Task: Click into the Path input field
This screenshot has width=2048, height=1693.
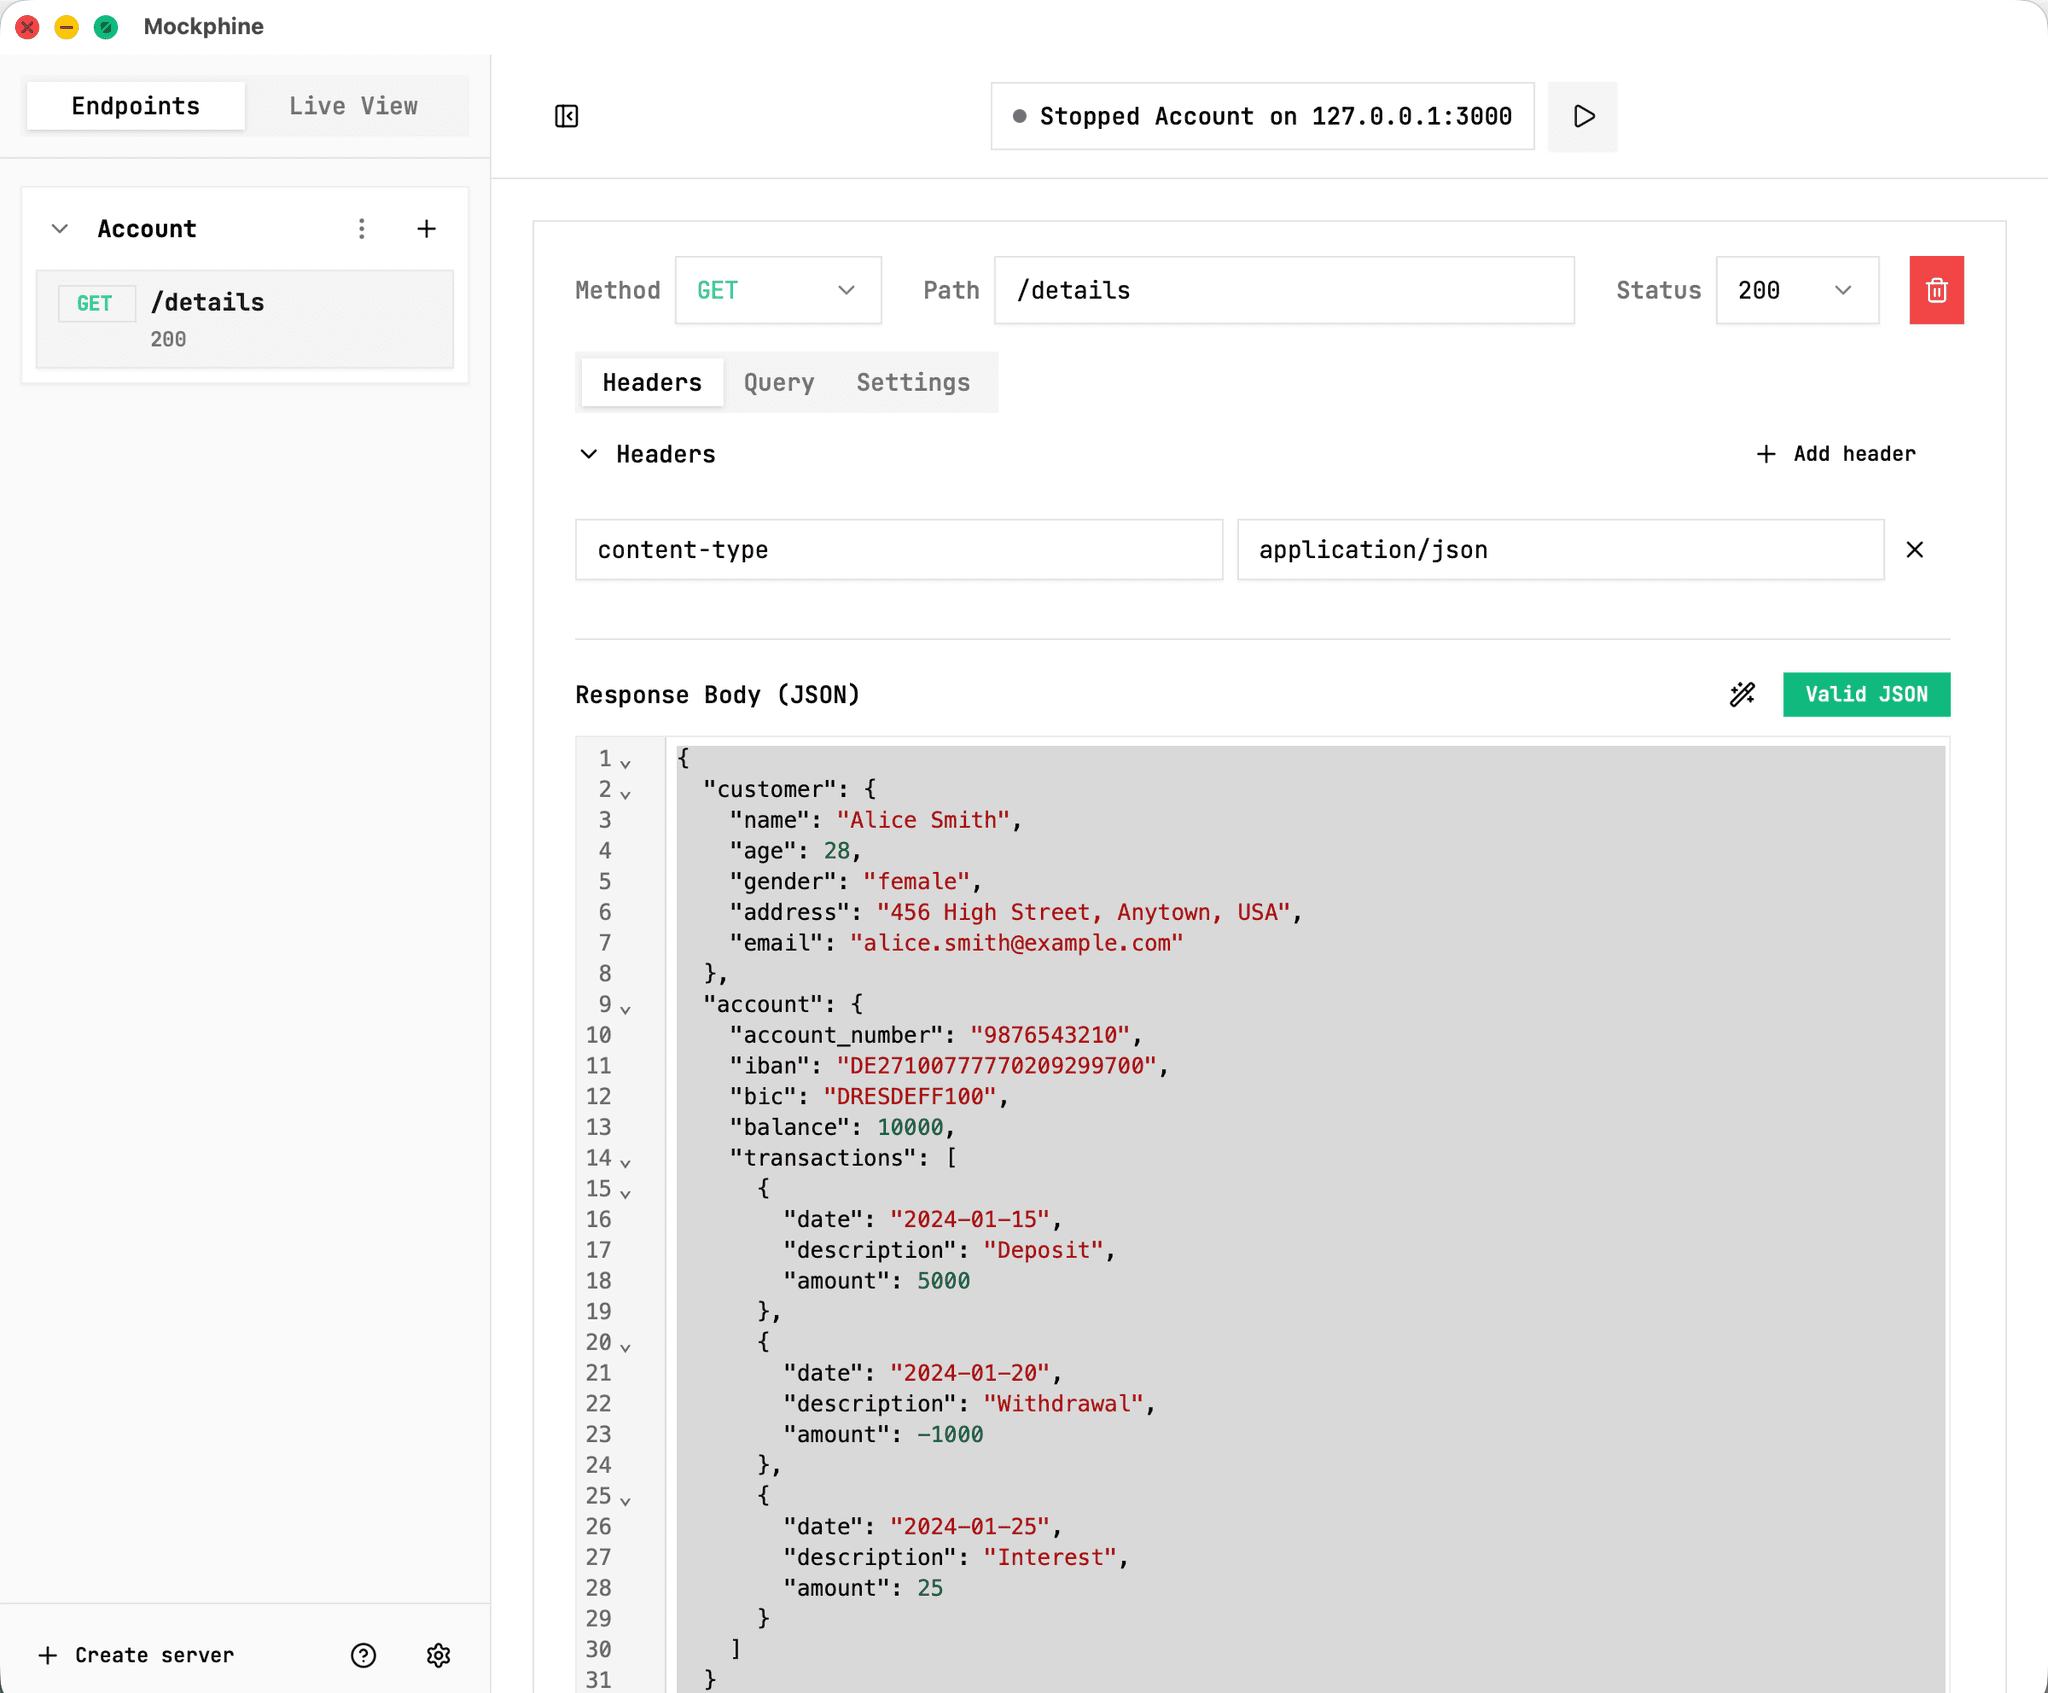Action: [x=1283, y=290]
